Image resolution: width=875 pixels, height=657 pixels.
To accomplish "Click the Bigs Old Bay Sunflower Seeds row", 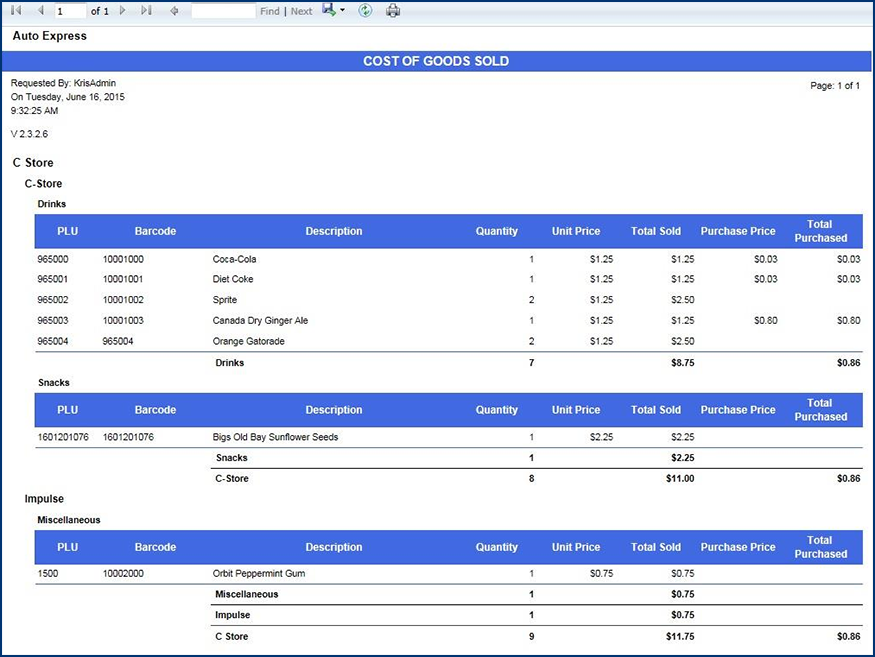I will [x=275, y=437].
